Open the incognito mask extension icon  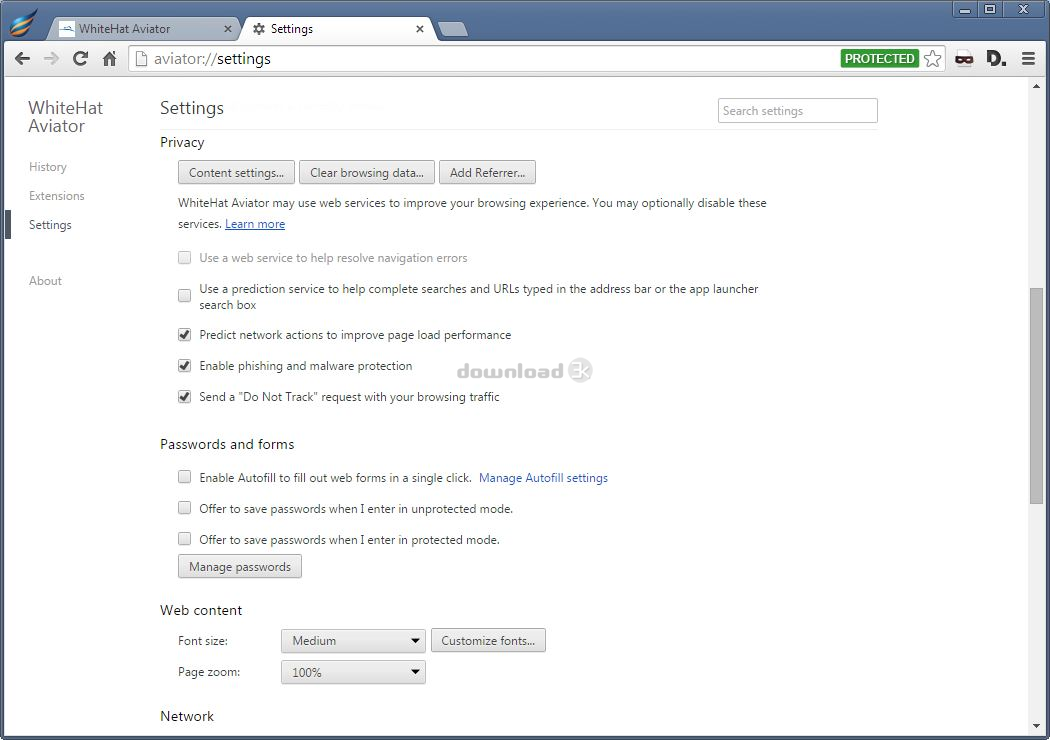pyautogui.click(x=964, y=59)
